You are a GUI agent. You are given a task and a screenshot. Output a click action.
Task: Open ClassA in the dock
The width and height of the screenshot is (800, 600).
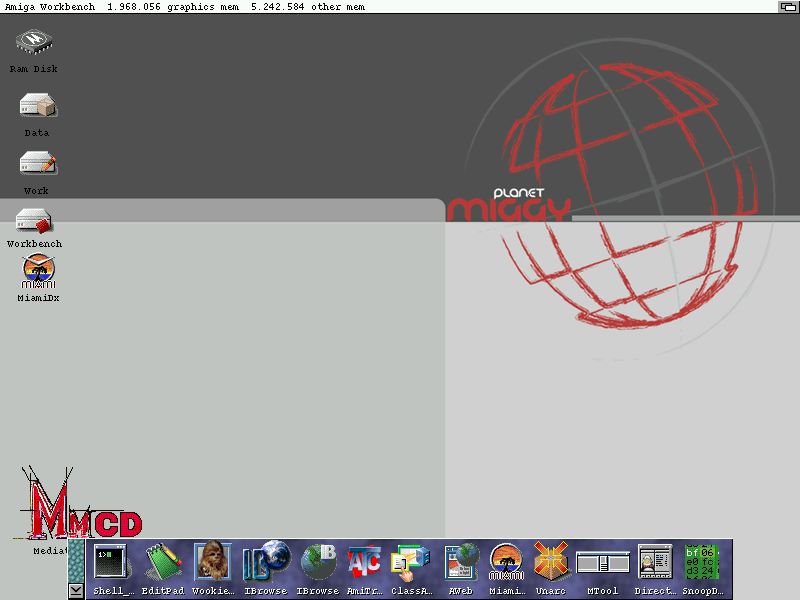(x=411, y=563)
